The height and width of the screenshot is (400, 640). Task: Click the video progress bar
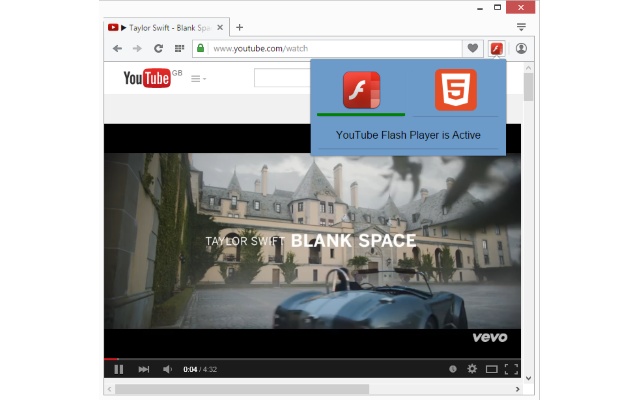[x=312, y=359]
